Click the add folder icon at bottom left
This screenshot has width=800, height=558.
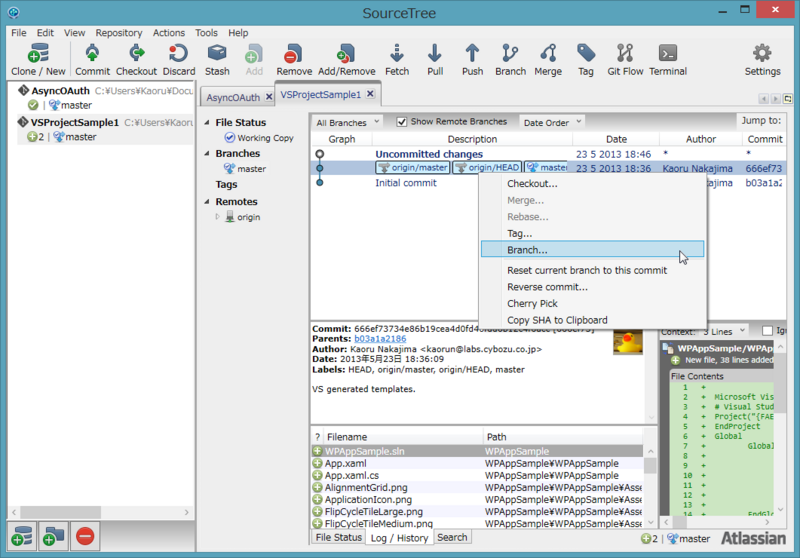tap(54, 537)
